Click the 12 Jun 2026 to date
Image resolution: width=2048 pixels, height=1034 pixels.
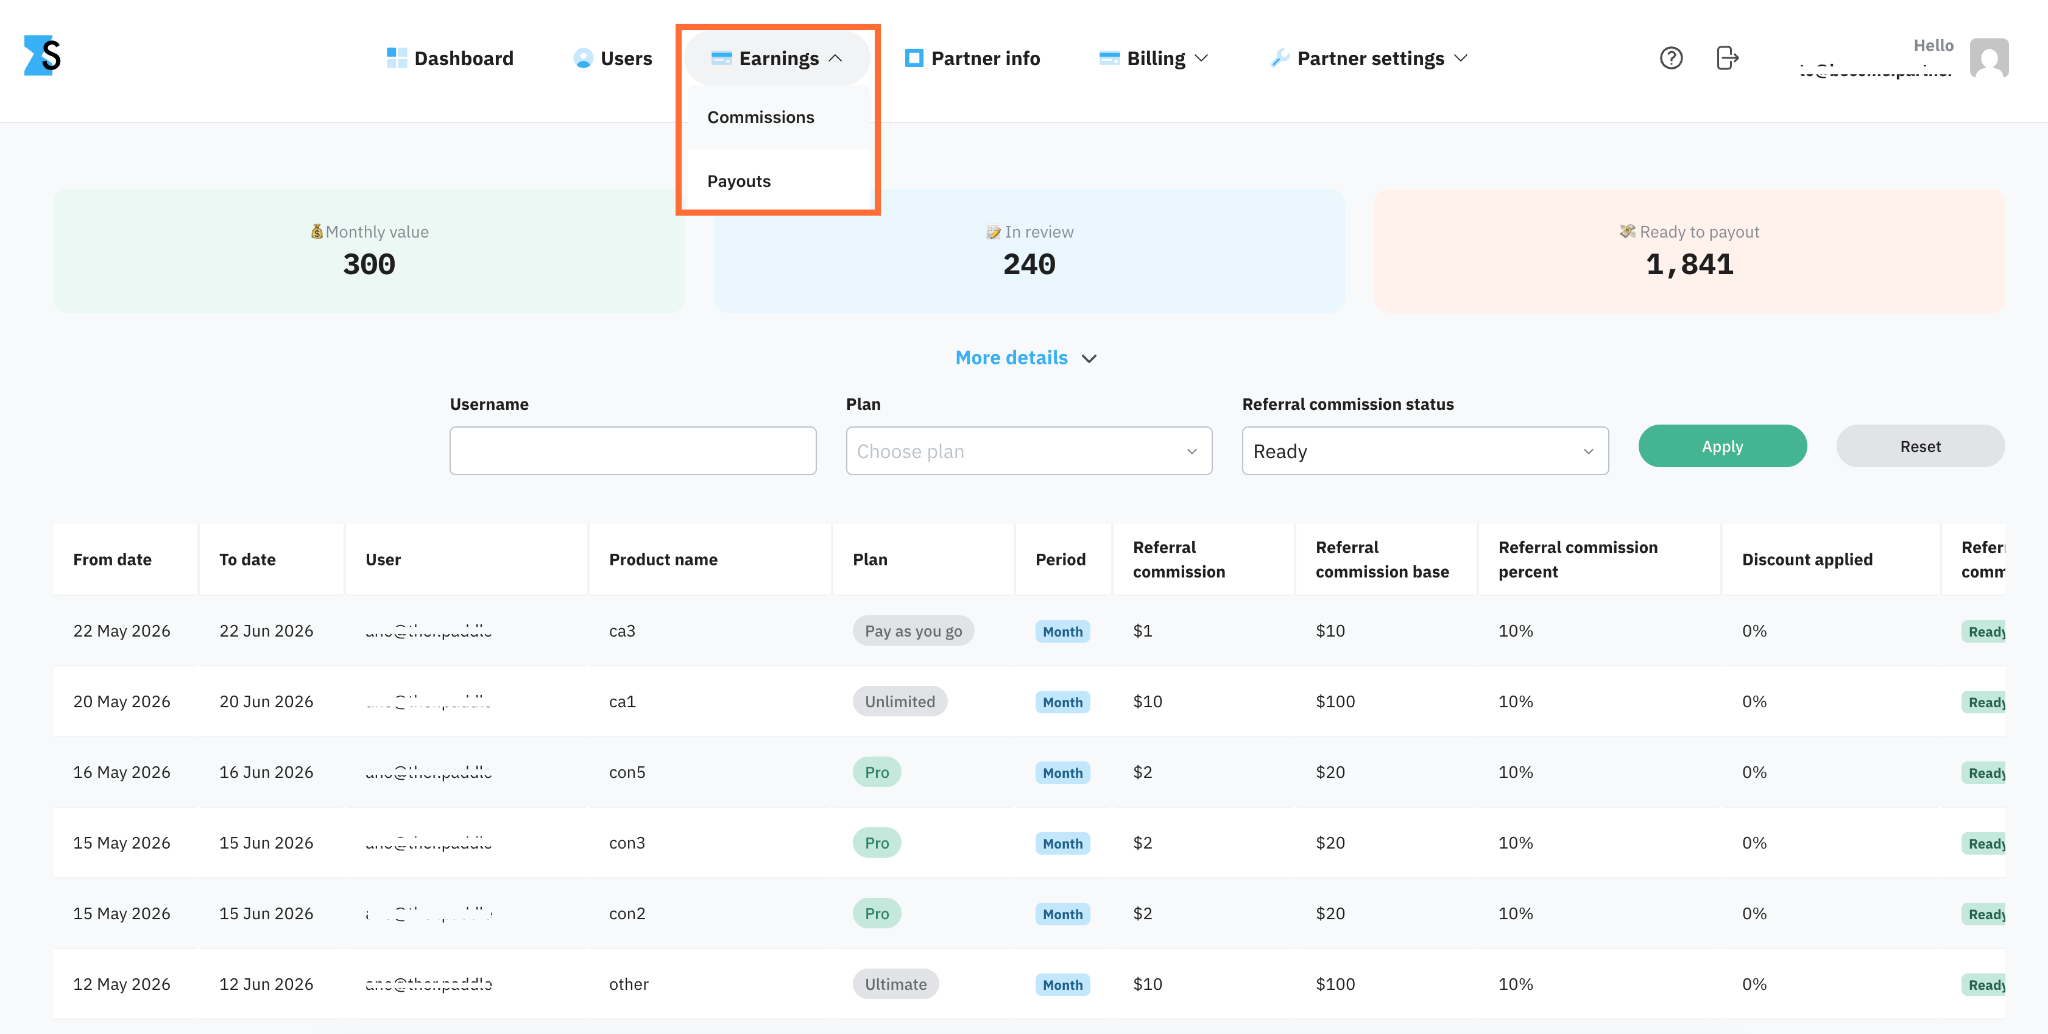click(266, 984)
